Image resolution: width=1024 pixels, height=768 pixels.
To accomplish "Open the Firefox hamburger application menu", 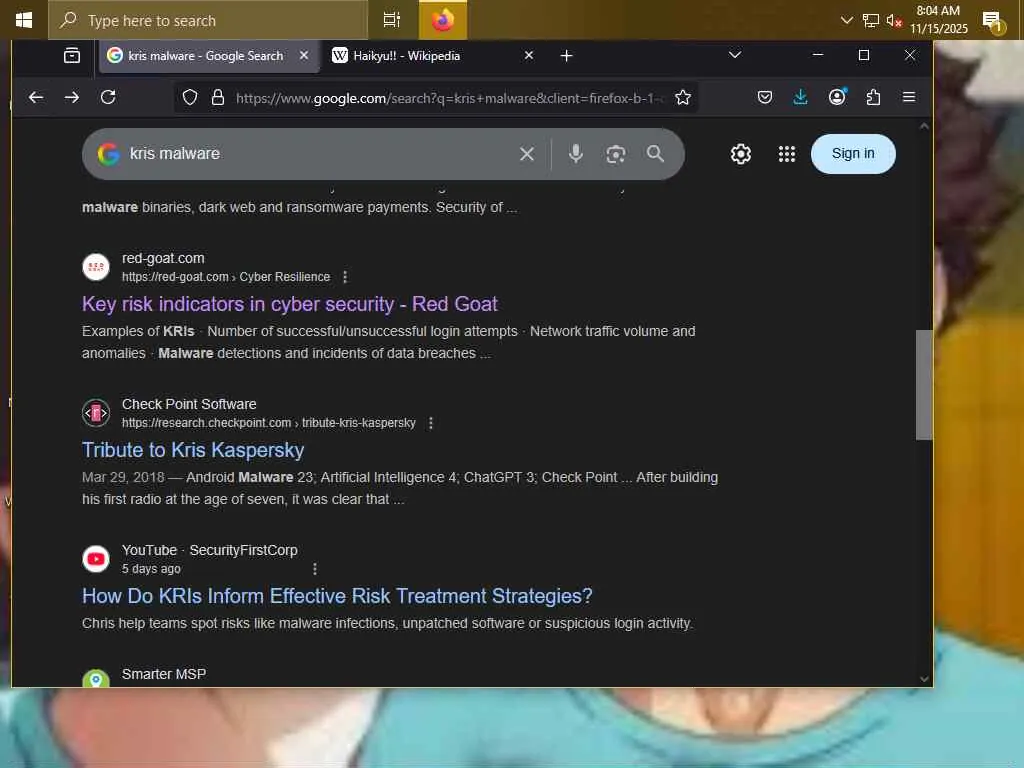I will click(909, 97).
